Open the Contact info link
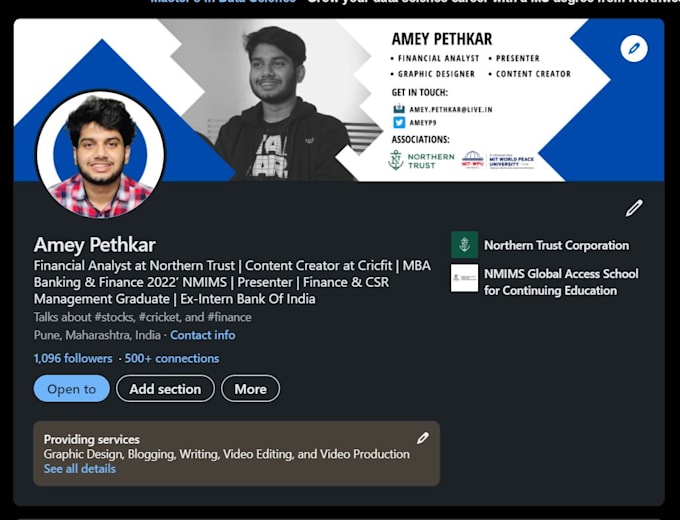Screen dimensions: 680x520 [x=203, y=335]
